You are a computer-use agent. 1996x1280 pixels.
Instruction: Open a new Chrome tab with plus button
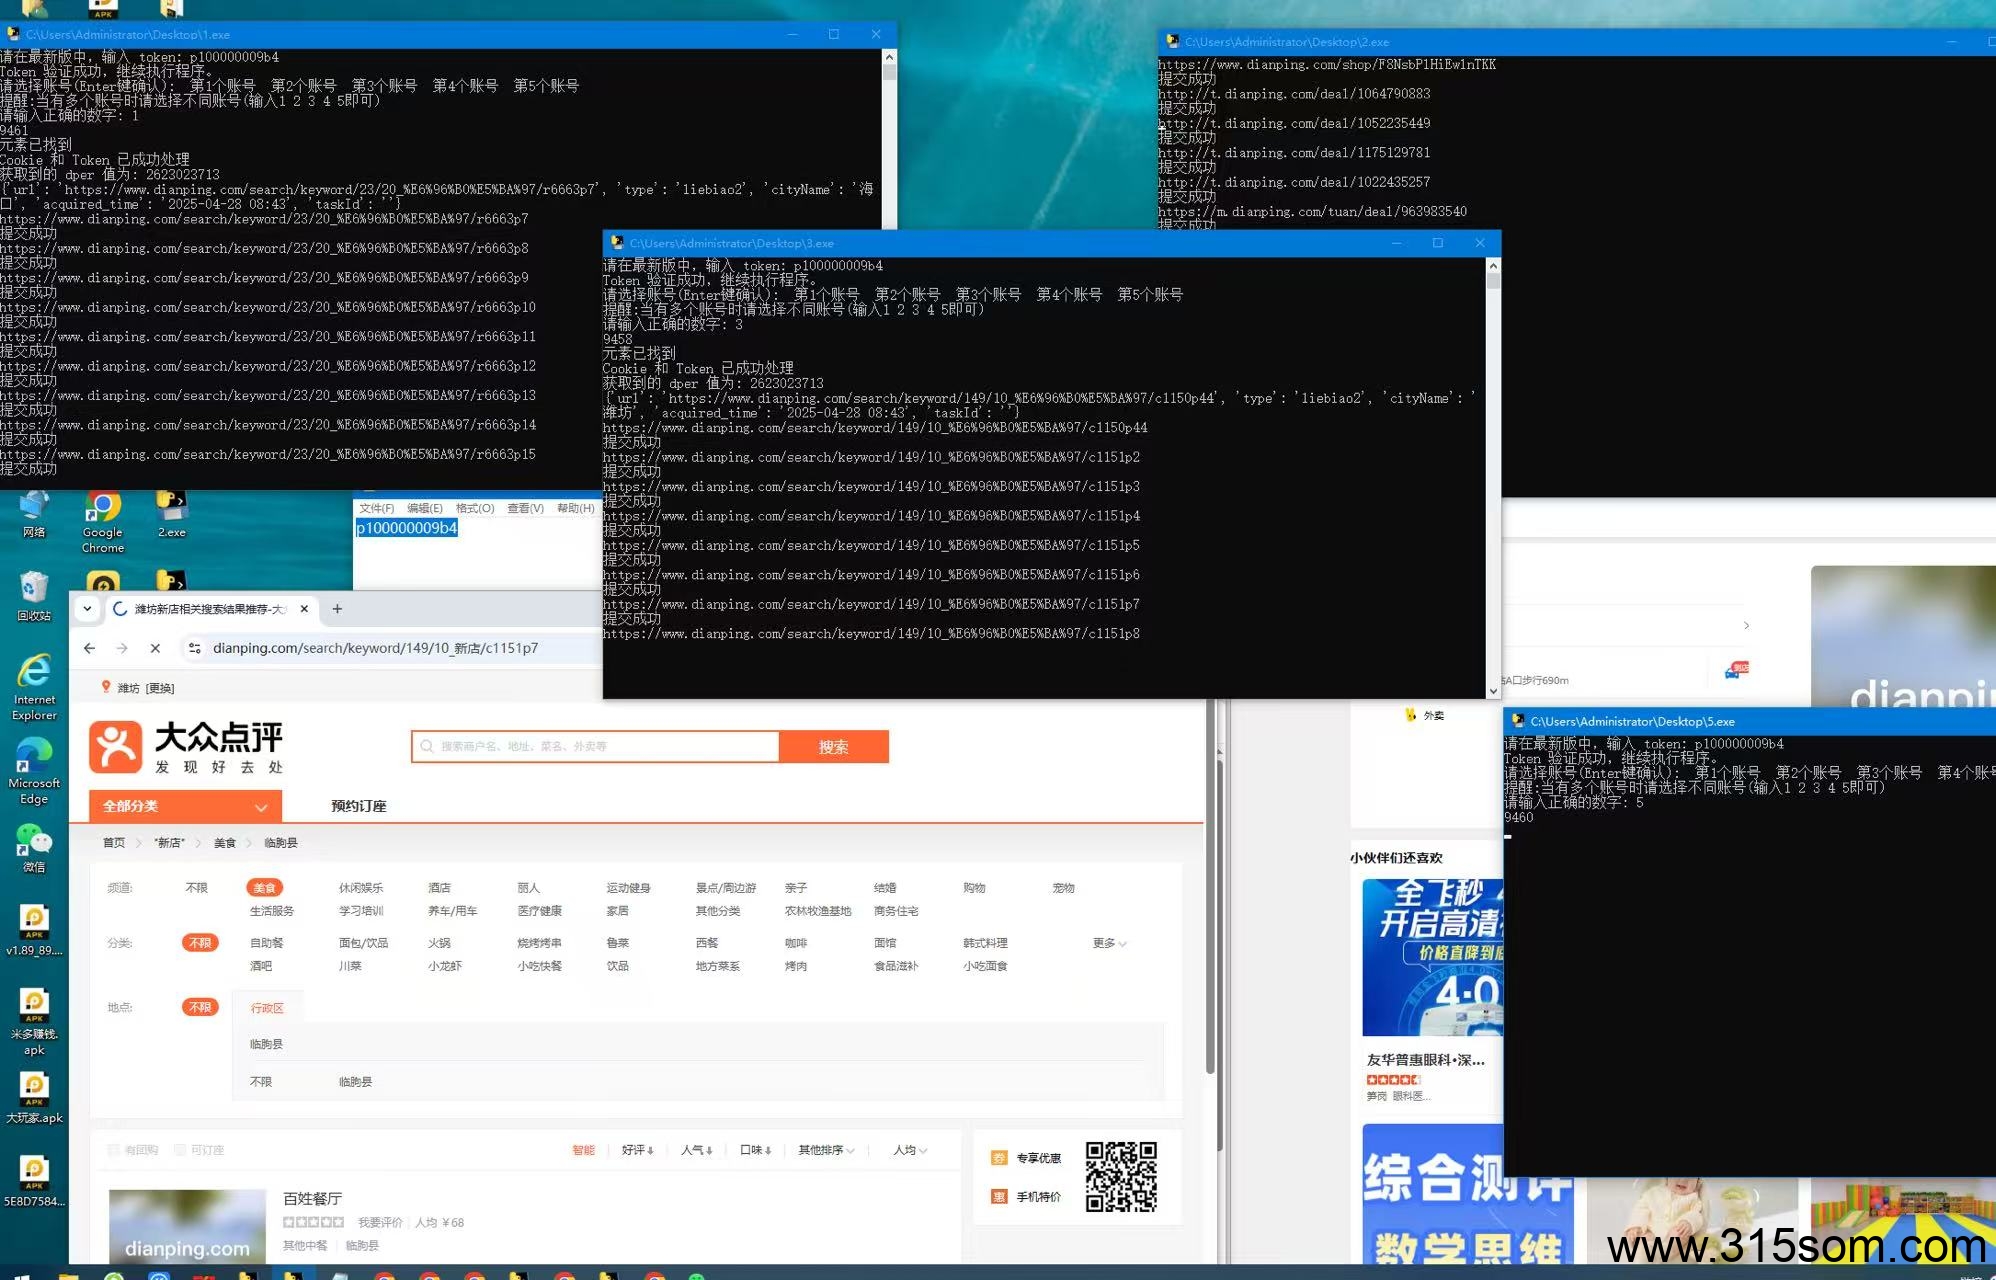(337, 608)
